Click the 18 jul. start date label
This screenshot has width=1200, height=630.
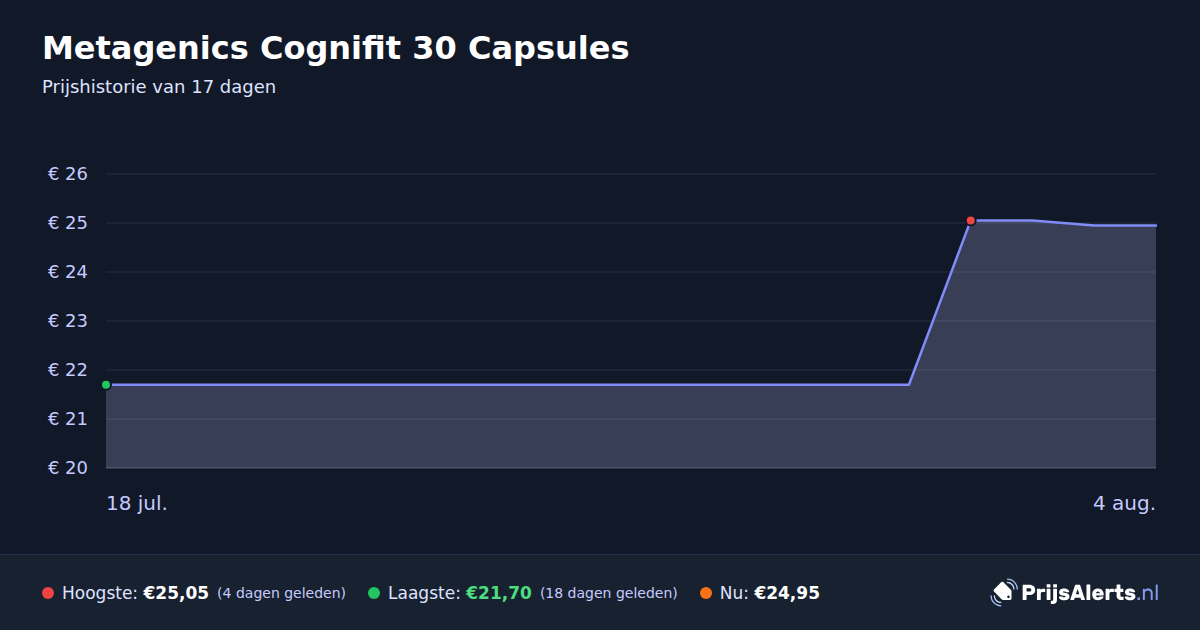point(137,503)
